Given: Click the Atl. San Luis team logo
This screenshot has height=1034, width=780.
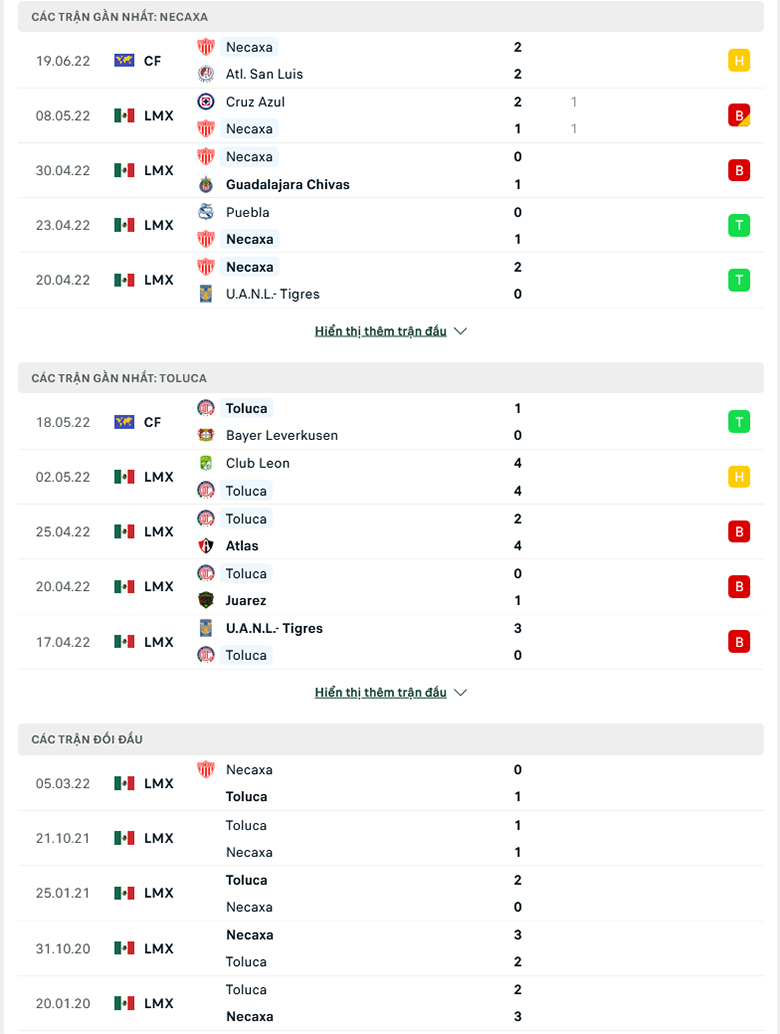Looking at the screenshot, I should pyautogui.click(x=206, y=74).
